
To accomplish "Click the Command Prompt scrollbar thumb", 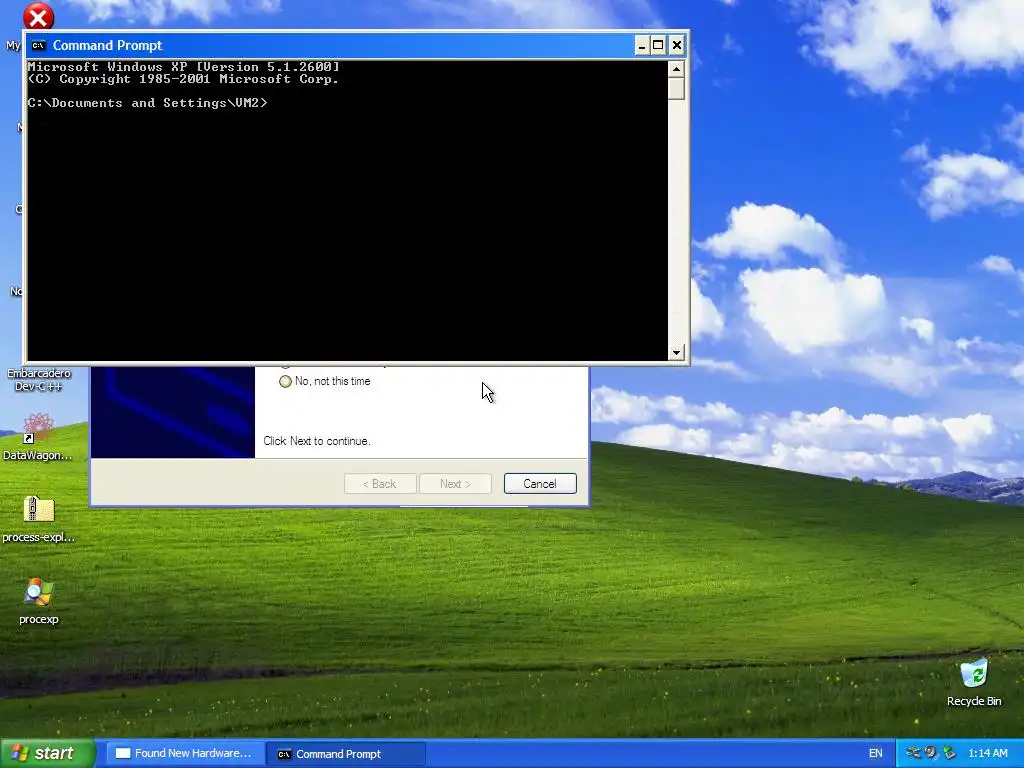I will click(x=676, y=88).
